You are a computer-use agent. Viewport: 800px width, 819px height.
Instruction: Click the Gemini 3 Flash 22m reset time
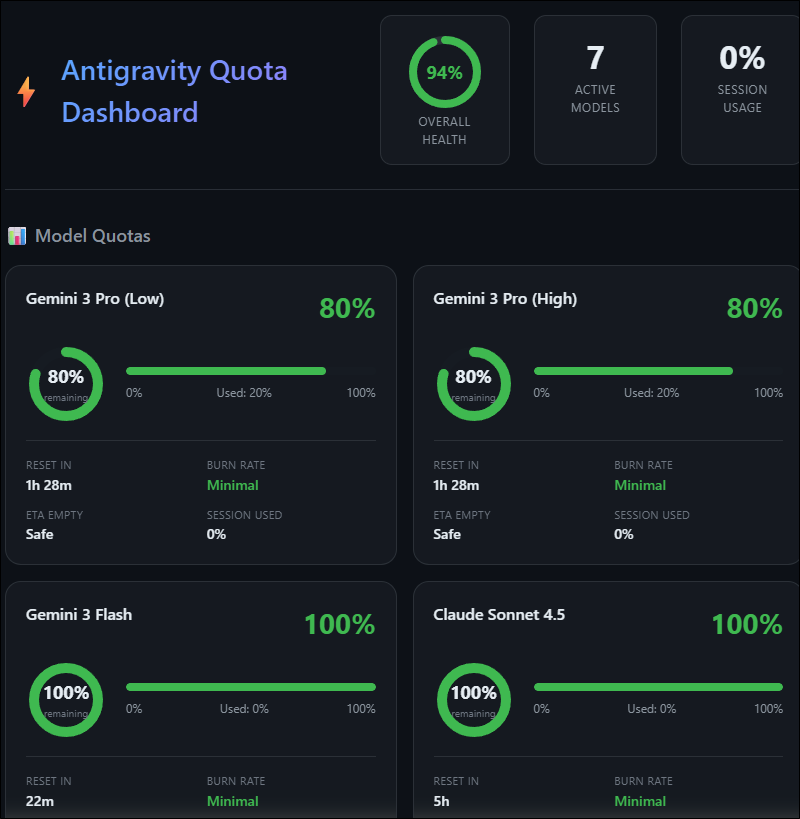click(40, 801)
